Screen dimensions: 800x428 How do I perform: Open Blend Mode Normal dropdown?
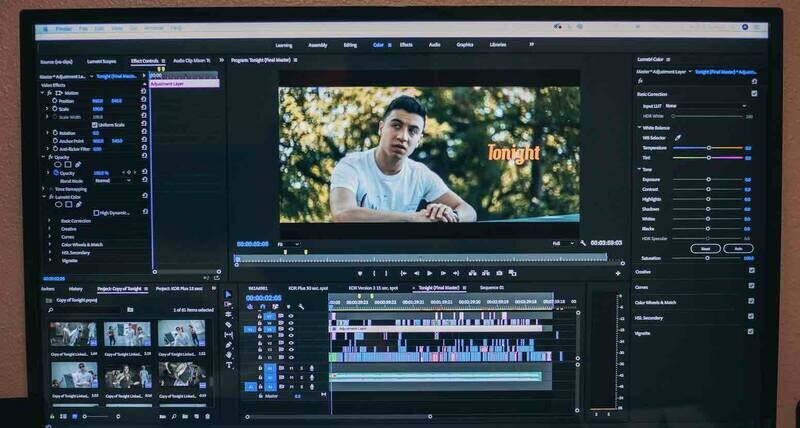coord(112,181)
